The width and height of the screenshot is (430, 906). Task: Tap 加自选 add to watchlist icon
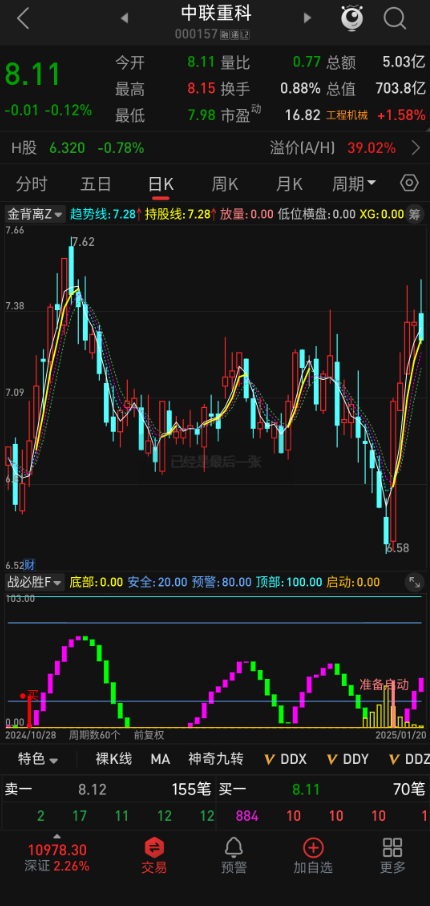[x=313, y=856]
